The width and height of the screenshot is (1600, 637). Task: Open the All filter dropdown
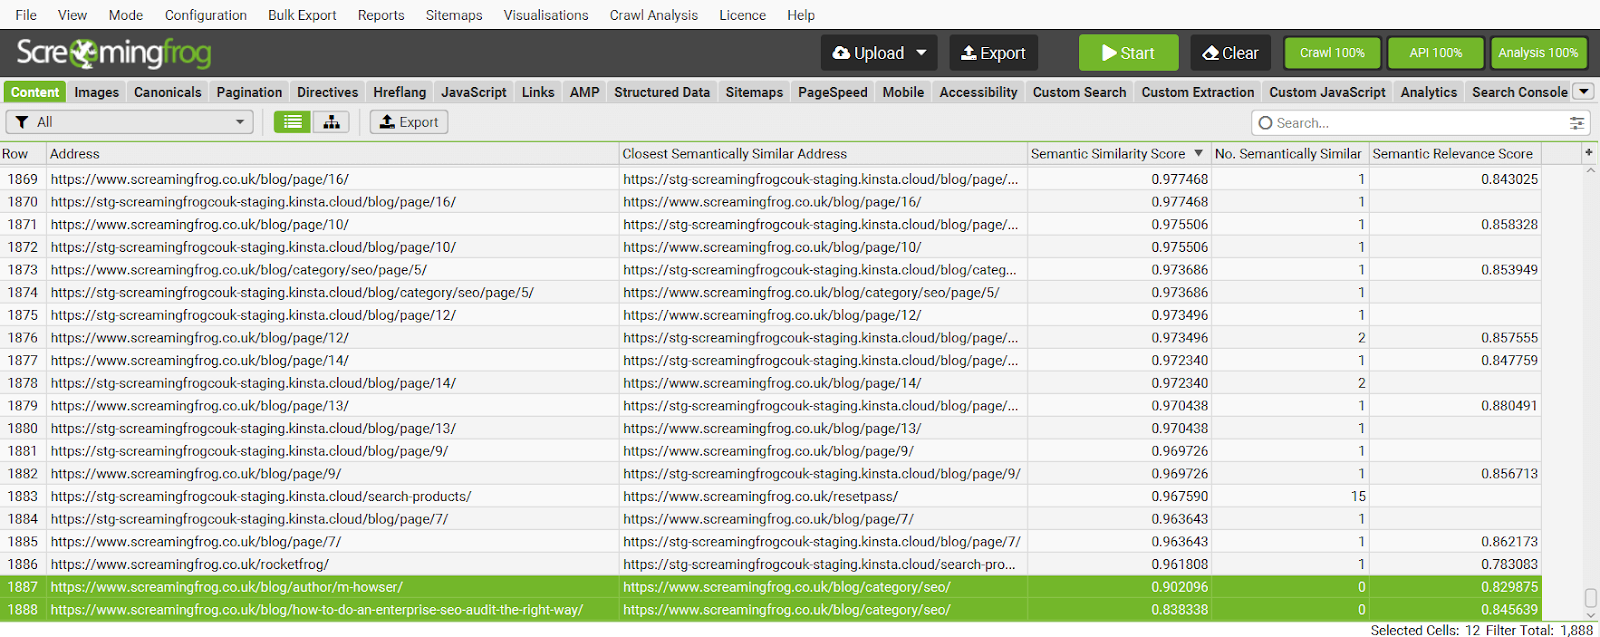pos(130,122)
